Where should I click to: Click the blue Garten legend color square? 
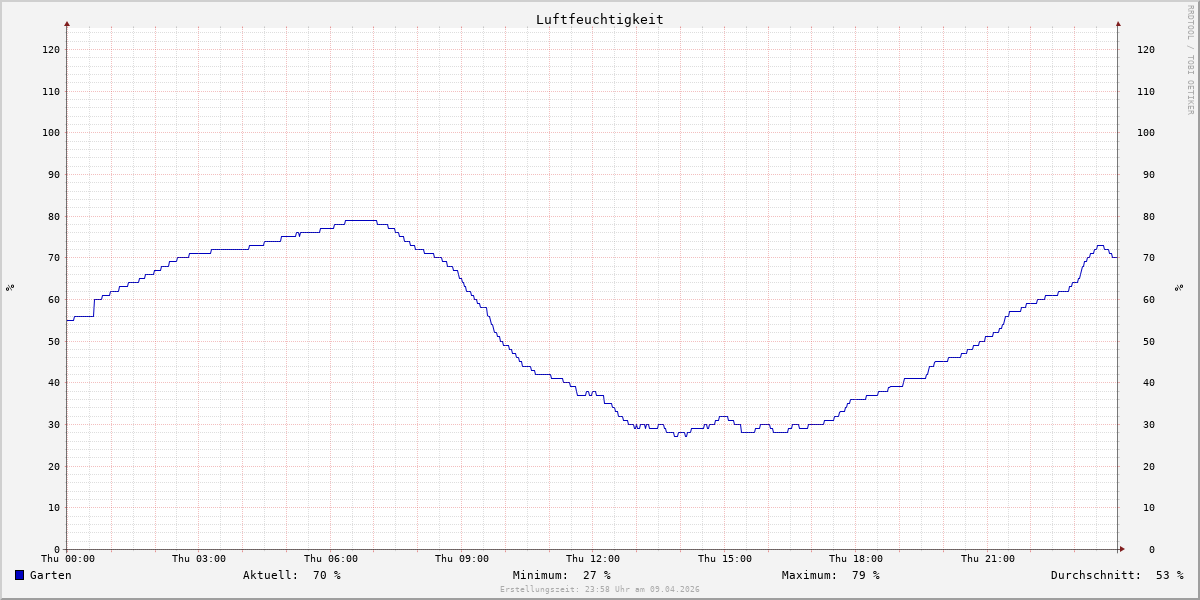pyautogui.click(x=19, y=575)
